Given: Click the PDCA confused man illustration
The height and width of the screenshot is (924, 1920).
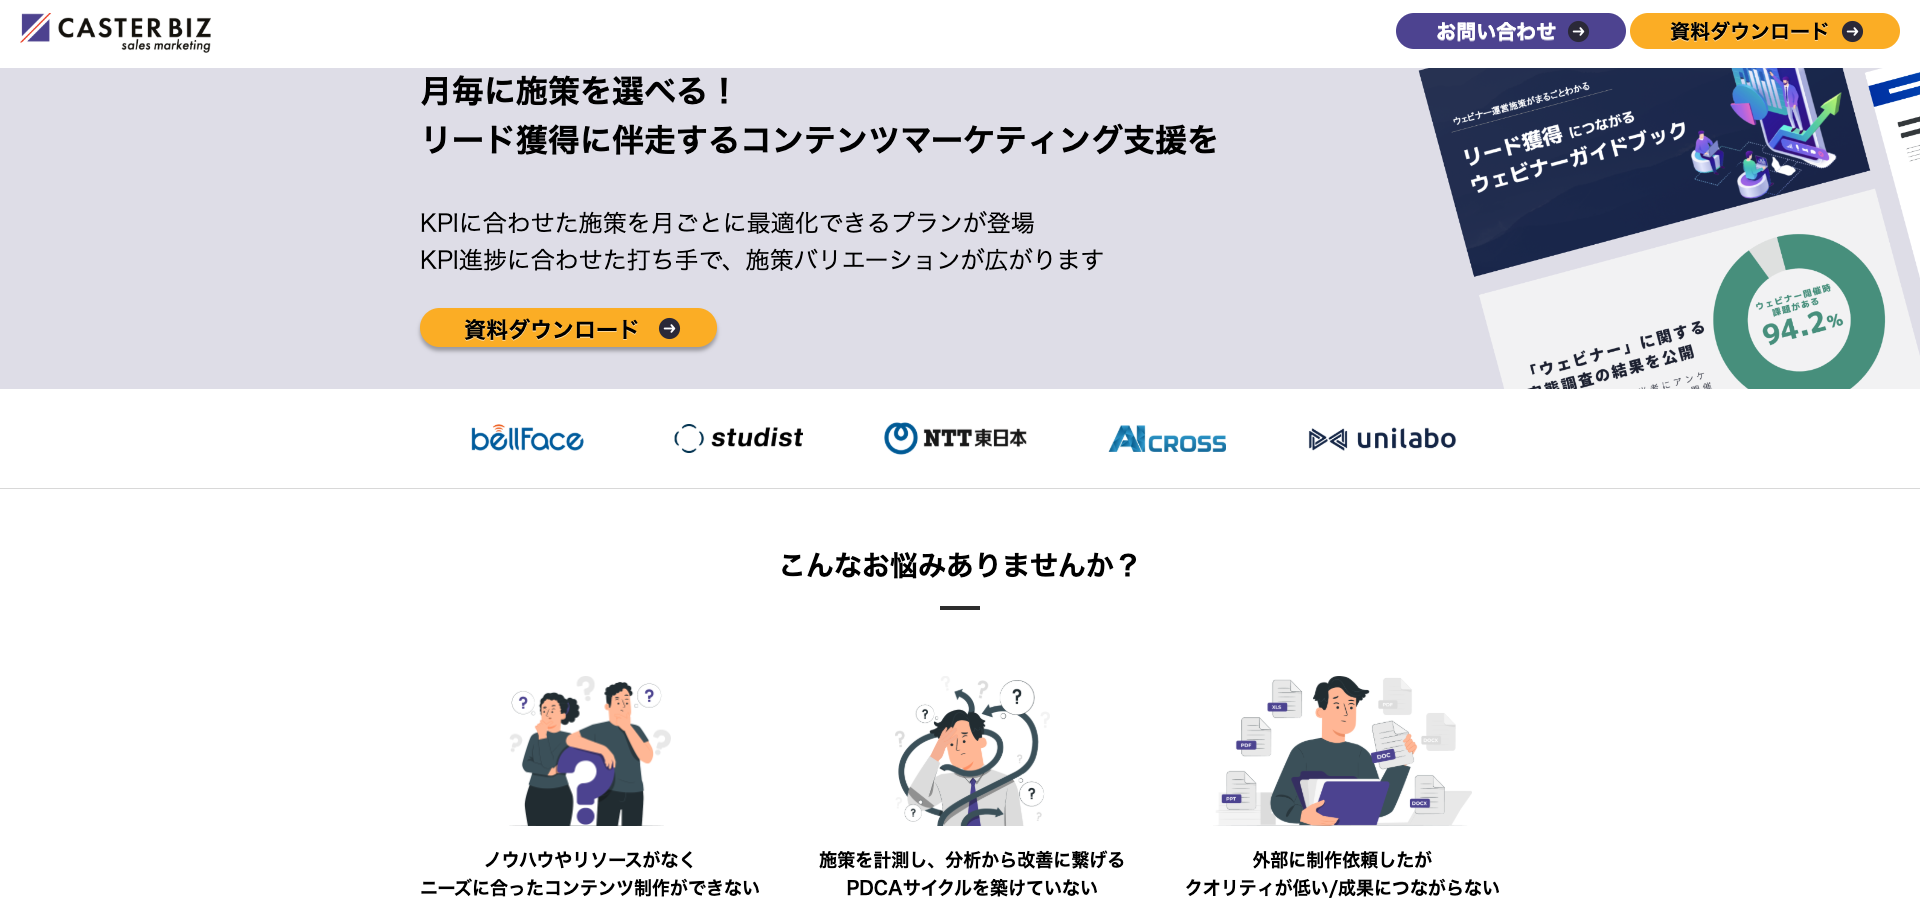Looking at the screenshot, I should [x=970, y=750].
